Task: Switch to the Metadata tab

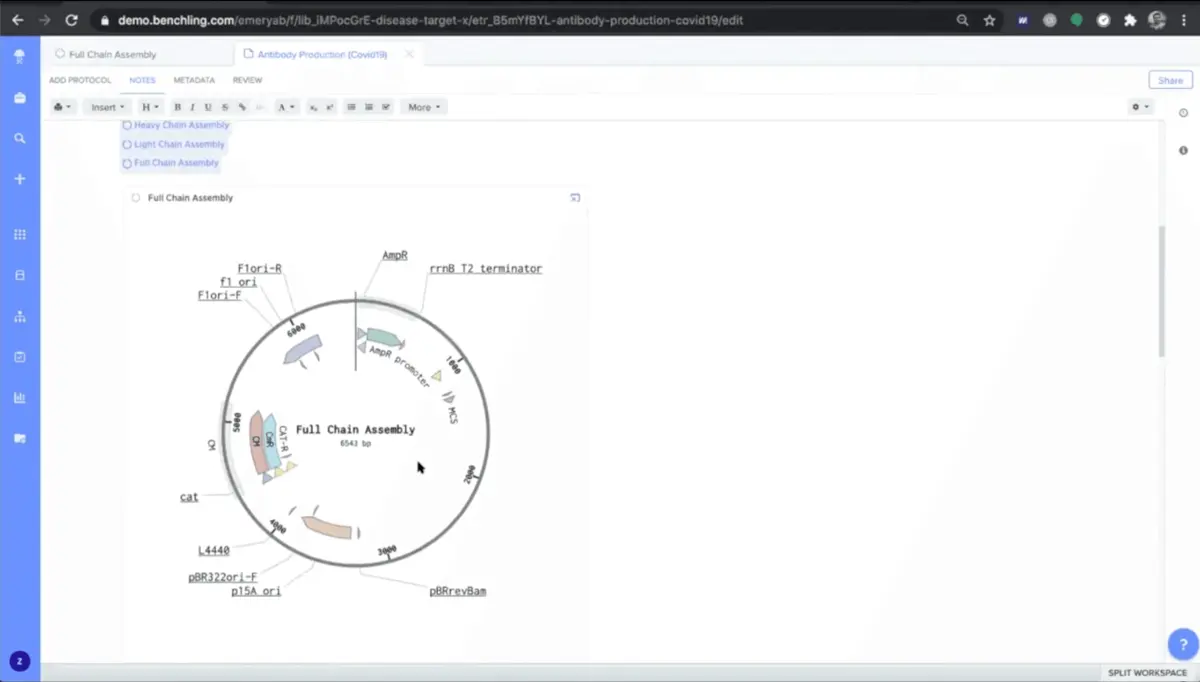Action: point(194,80)
